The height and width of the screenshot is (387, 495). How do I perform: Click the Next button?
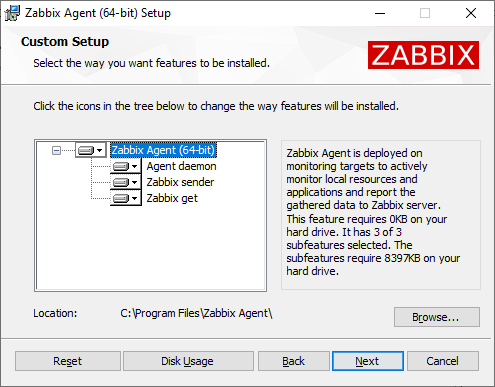point(368,361)
